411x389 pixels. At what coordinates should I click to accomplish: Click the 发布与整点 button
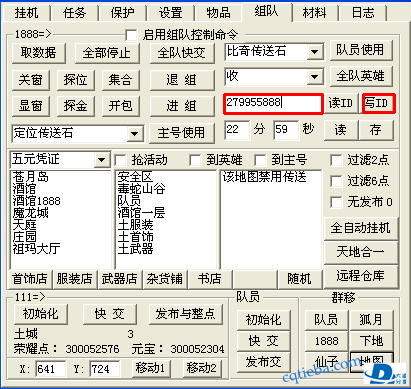[x=185, y=314]
